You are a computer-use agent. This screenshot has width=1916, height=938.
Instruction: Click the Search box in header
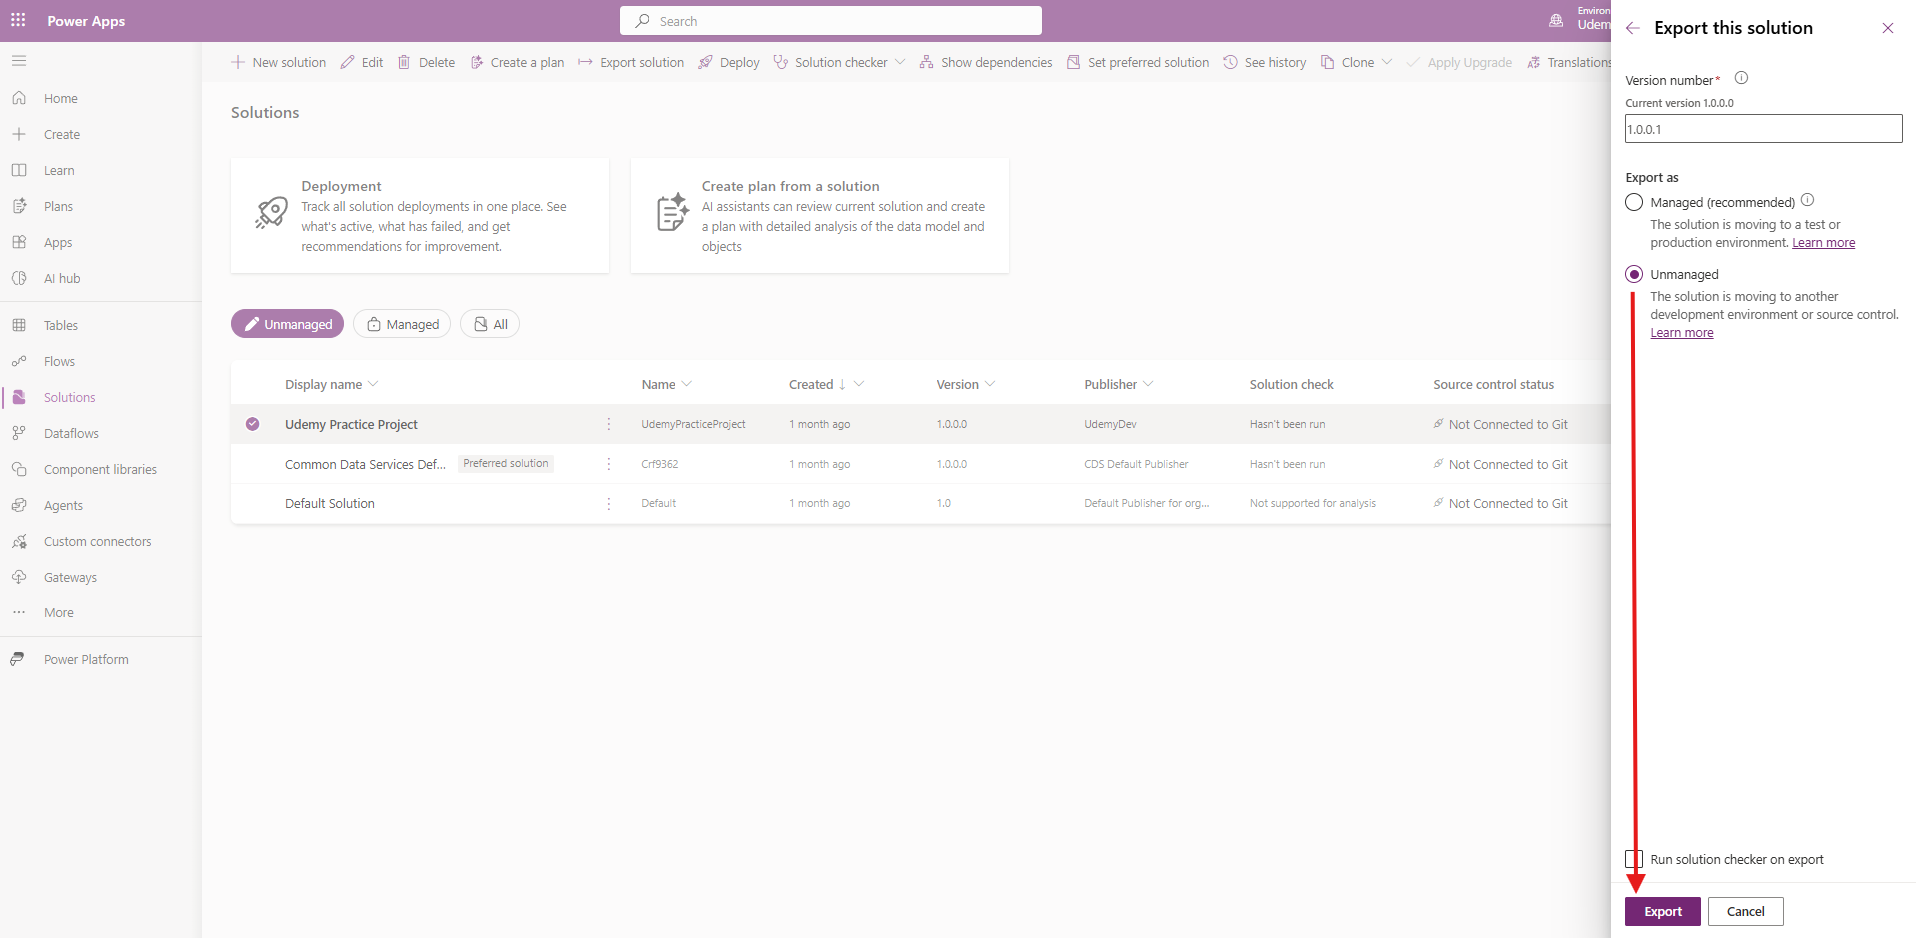coord(830,20)
